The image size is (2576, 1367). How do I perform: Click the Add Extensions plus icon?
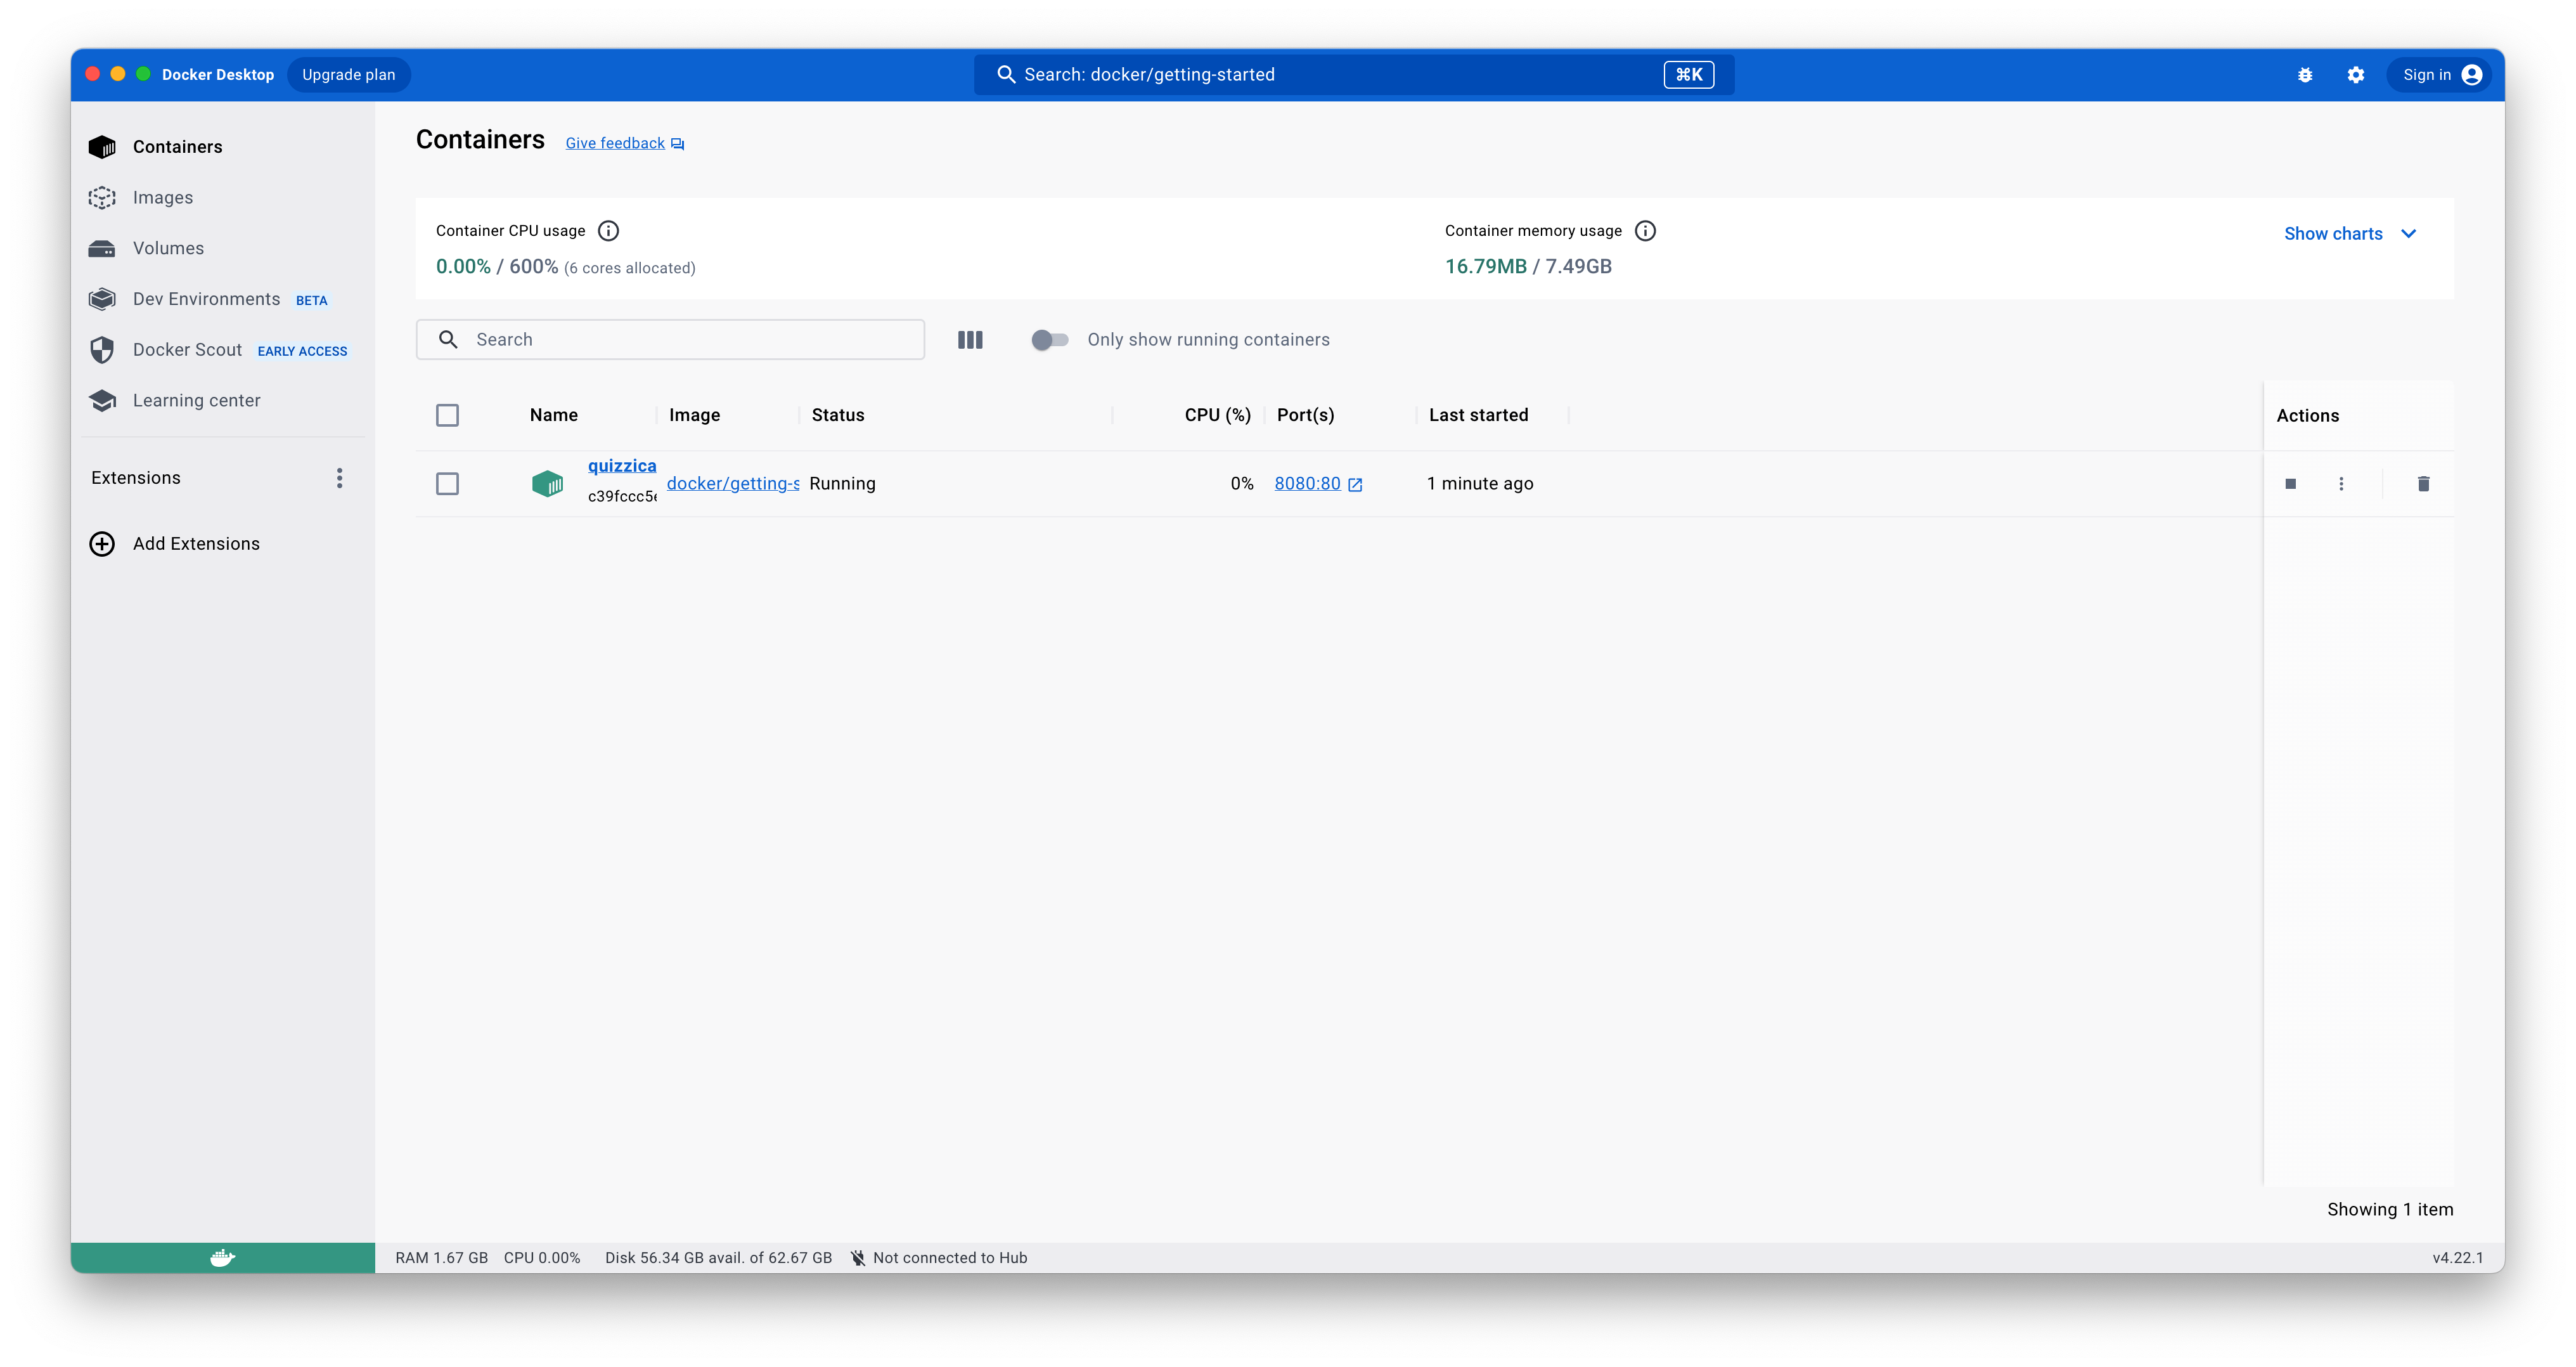102,543
